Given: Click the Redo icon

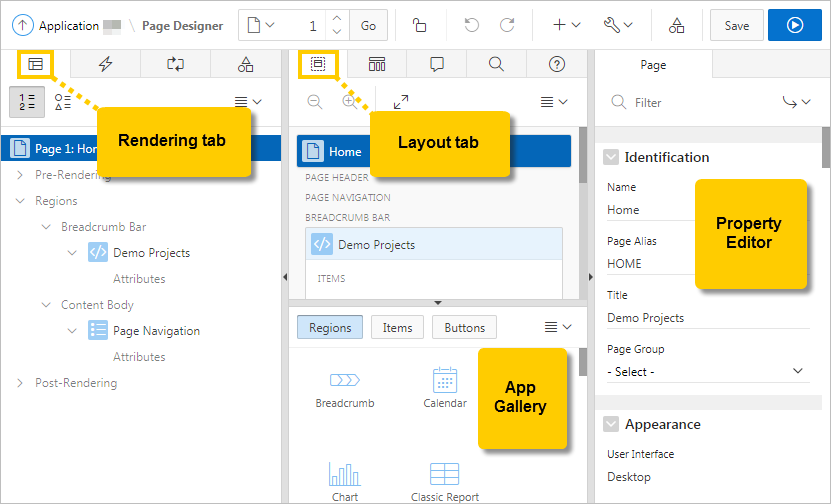Looking at the screenshot, I should [x=507, y=25].
